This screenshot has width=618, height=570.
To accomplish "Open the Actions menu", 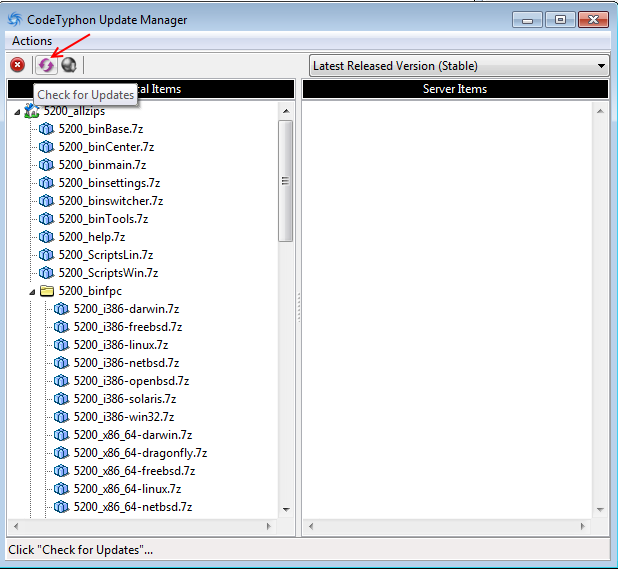I will 32,41.
